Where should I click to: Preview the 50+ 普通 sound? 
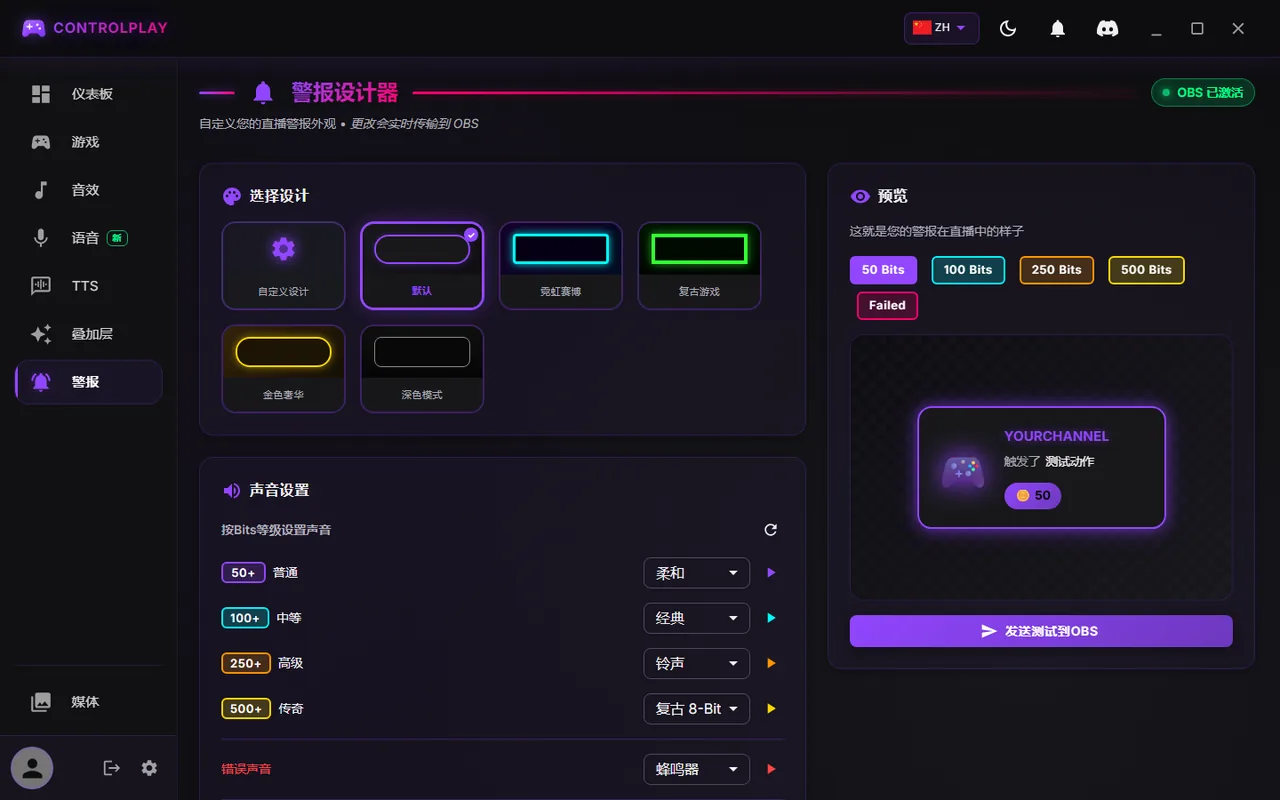771,573
